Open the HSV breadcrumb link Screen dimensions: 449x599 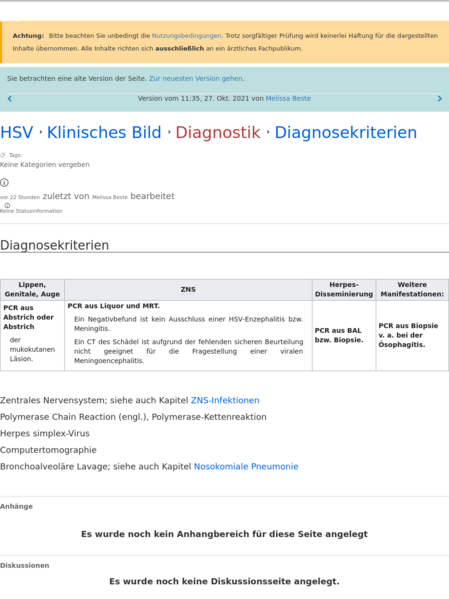coord(17,132)
